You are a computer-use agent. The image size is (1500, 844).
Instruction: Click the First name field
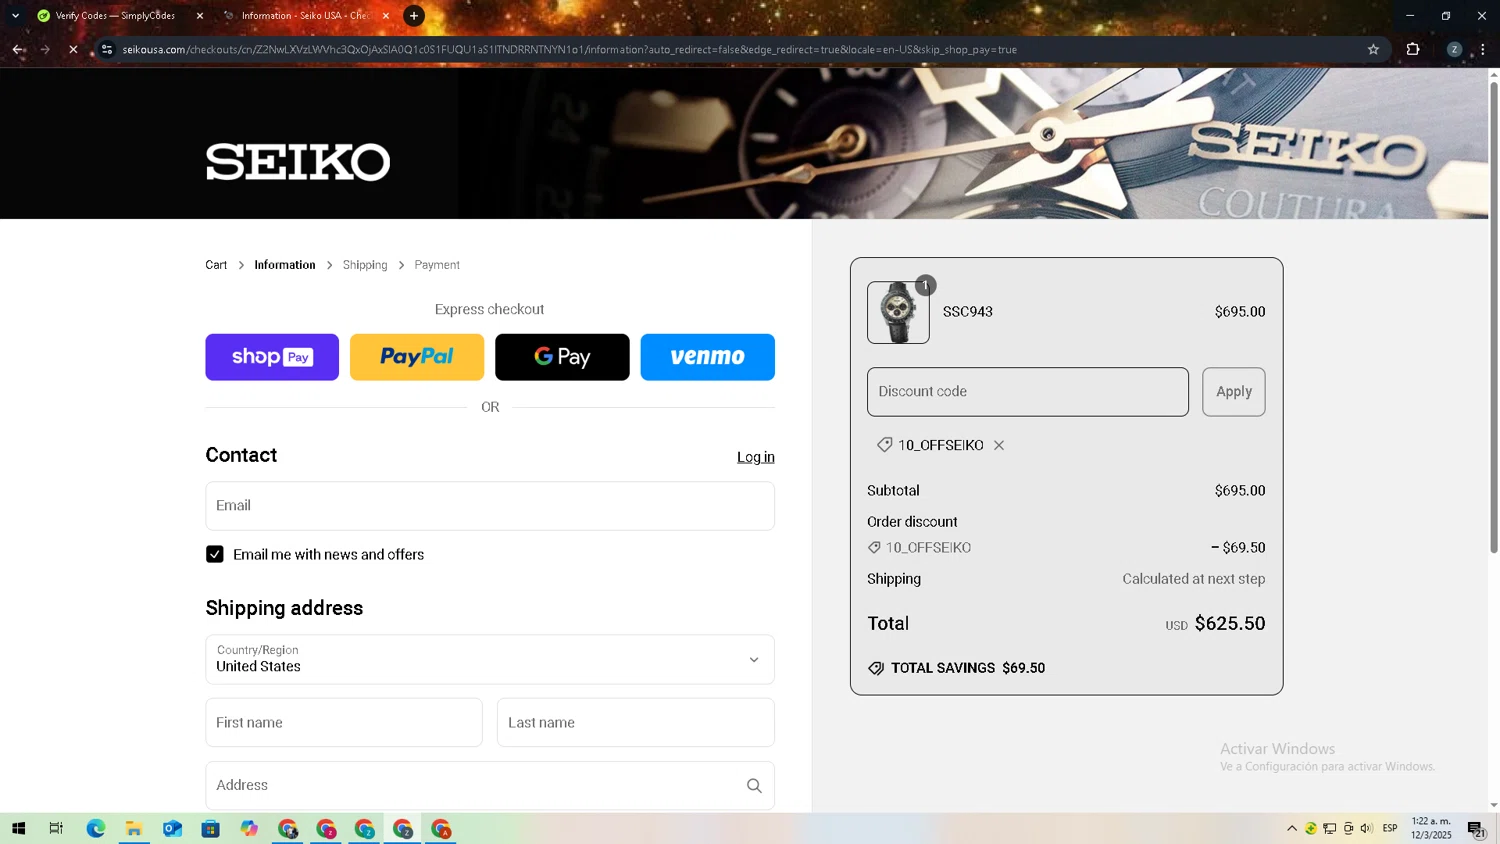click(344, 722)
